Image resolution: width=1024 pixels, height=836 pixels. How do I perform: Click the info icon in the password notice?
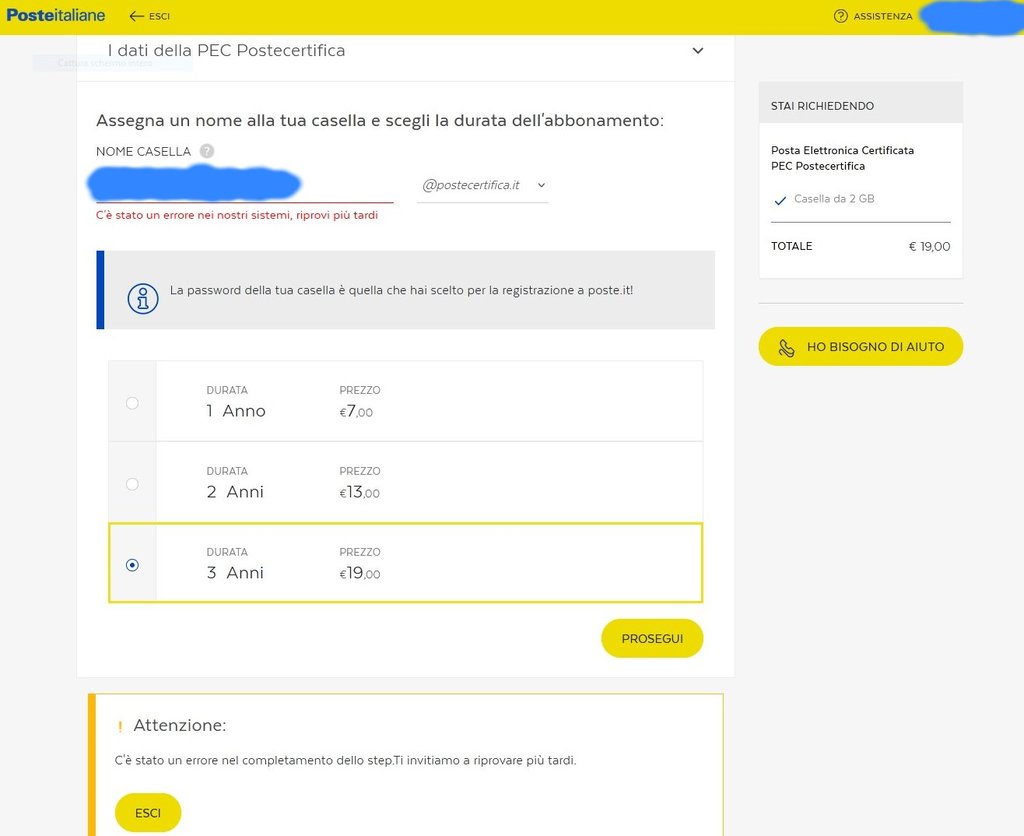(143, 298)
